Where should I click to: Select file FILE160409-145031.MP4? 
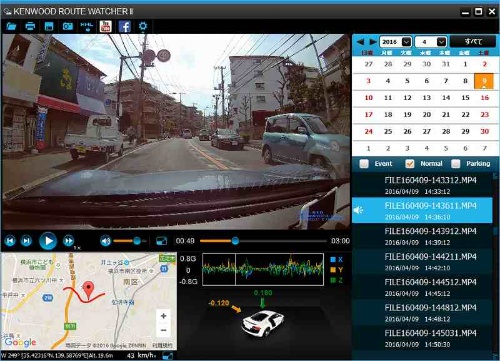point(422,338)
